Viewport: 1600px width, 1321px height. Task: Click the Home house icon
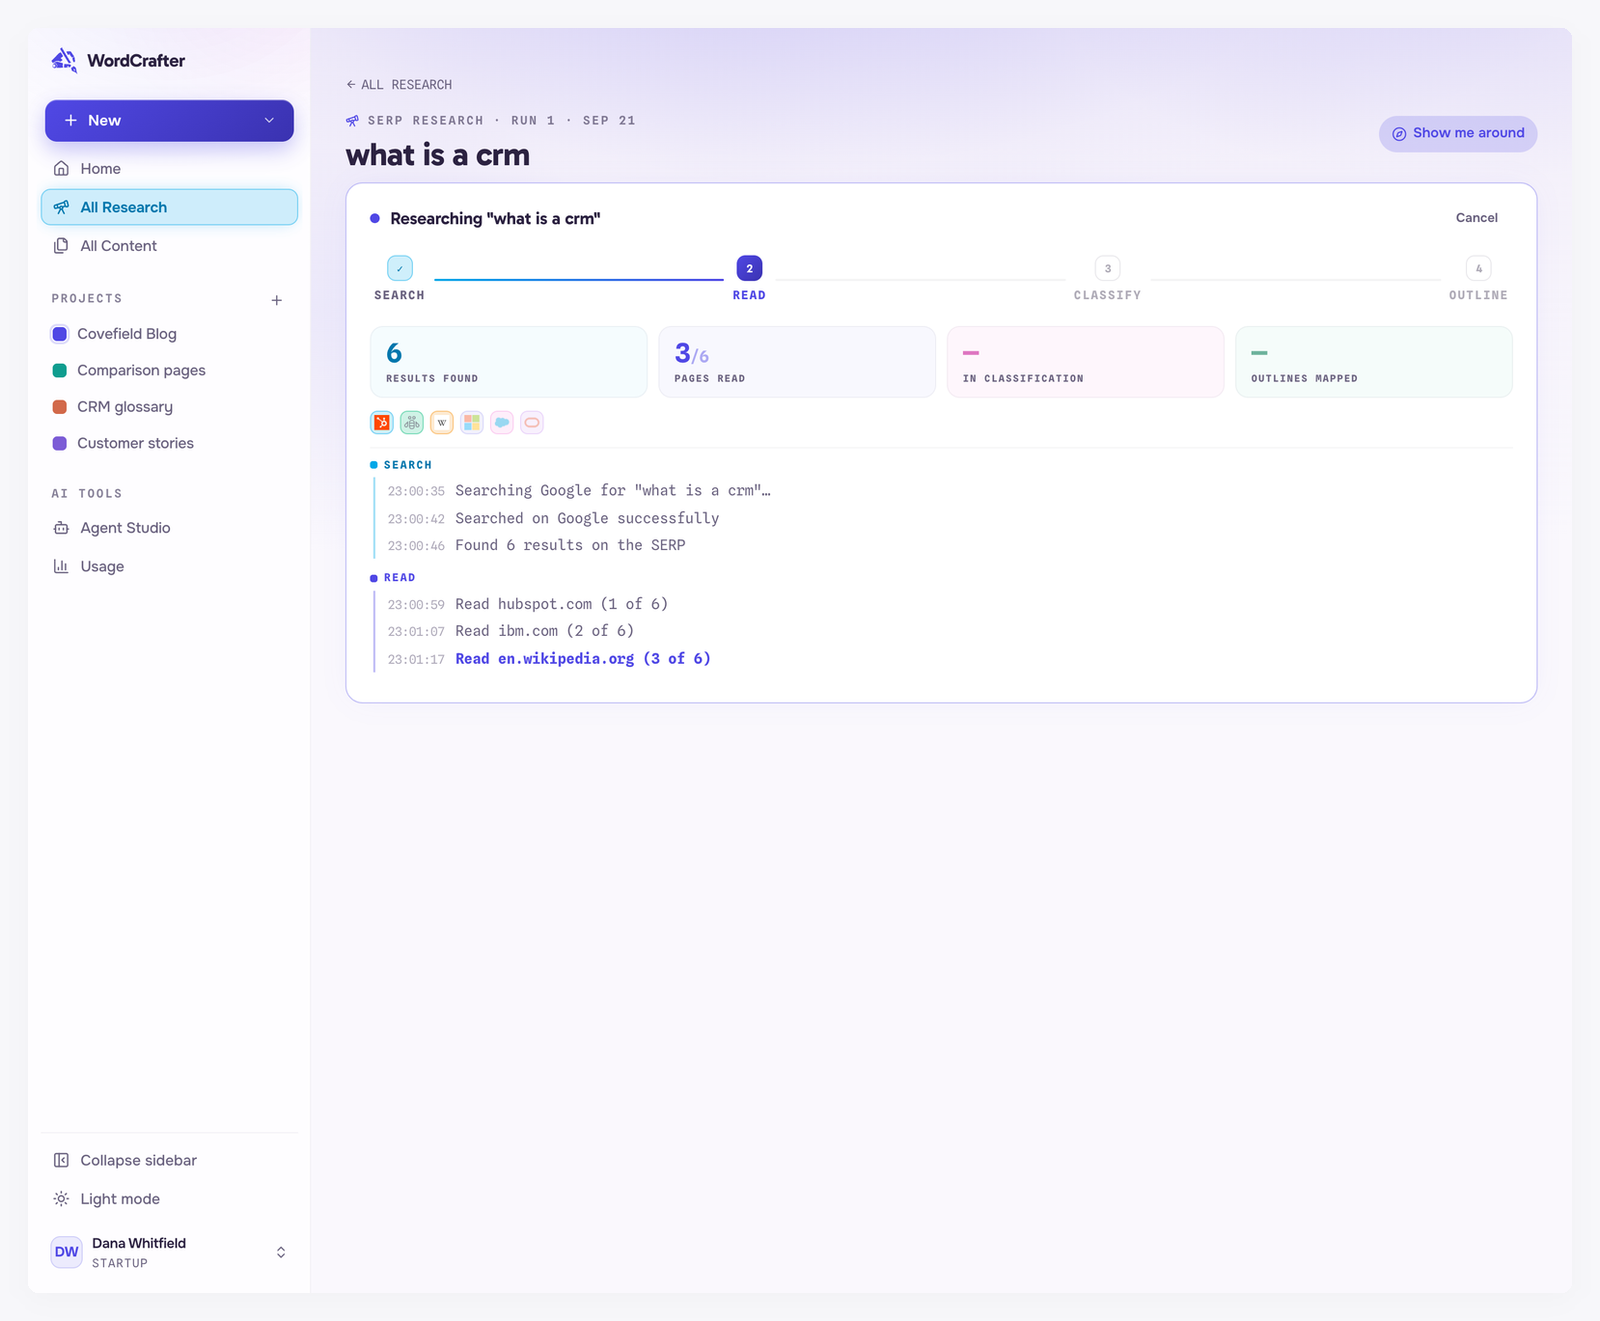tap(61, 168)
